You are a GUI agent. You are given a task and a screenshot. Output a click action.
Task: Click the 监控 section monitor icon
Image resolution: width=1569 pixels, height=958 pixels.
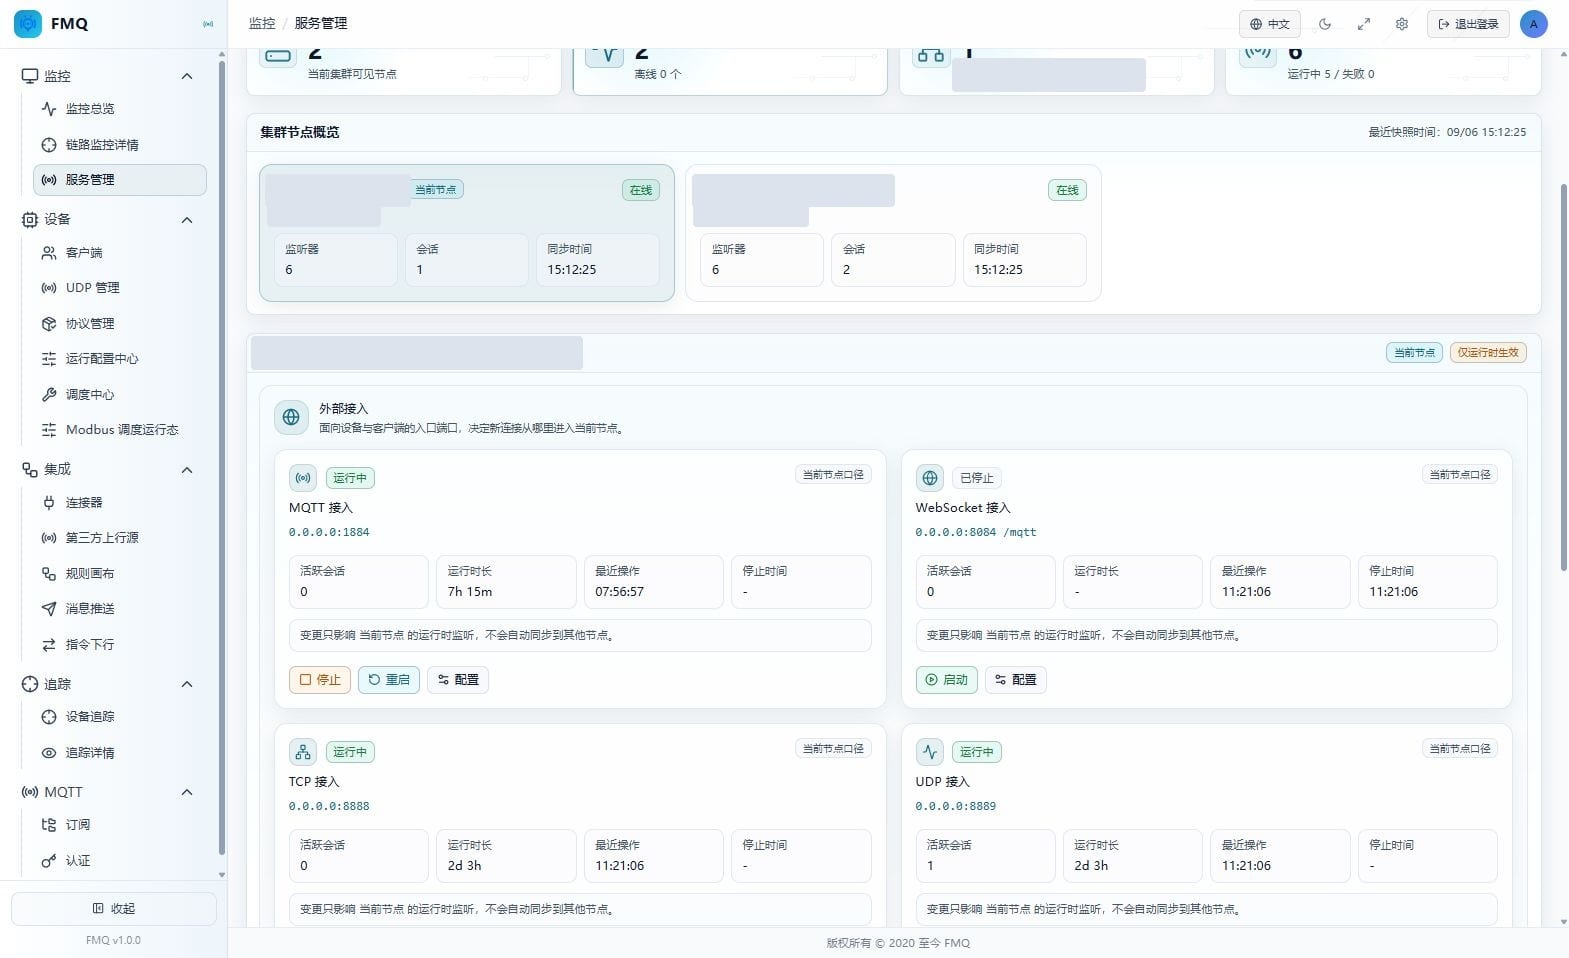30,76
